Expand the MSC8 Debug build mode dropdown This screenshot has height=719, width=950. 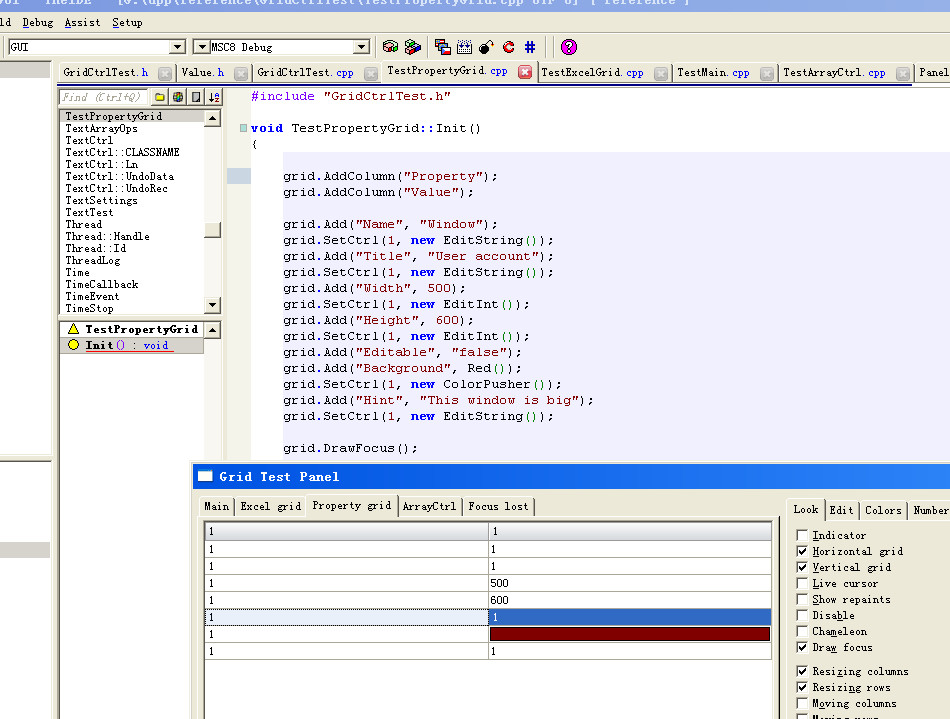click(x=362, y=47)
